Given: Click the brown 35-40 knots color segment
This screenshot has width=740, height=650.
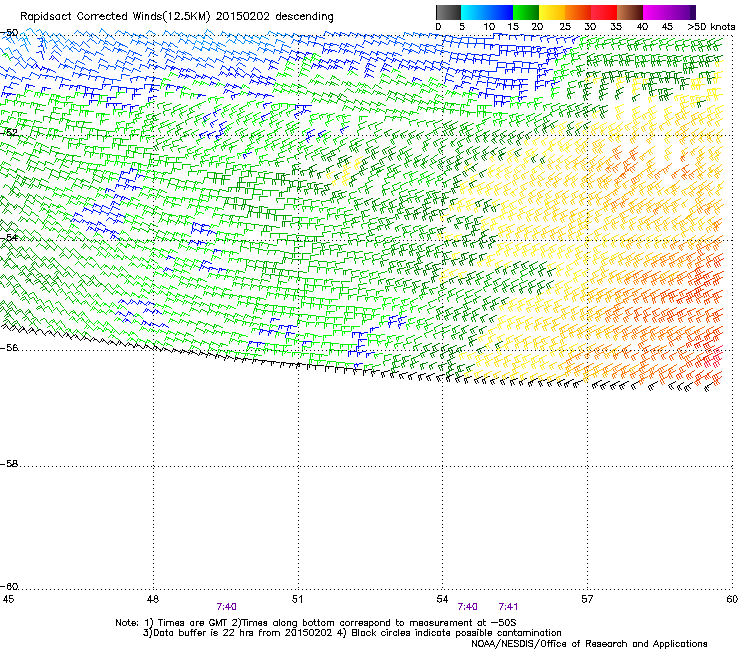Looking at the screenshot, I should tap(630, 12).
